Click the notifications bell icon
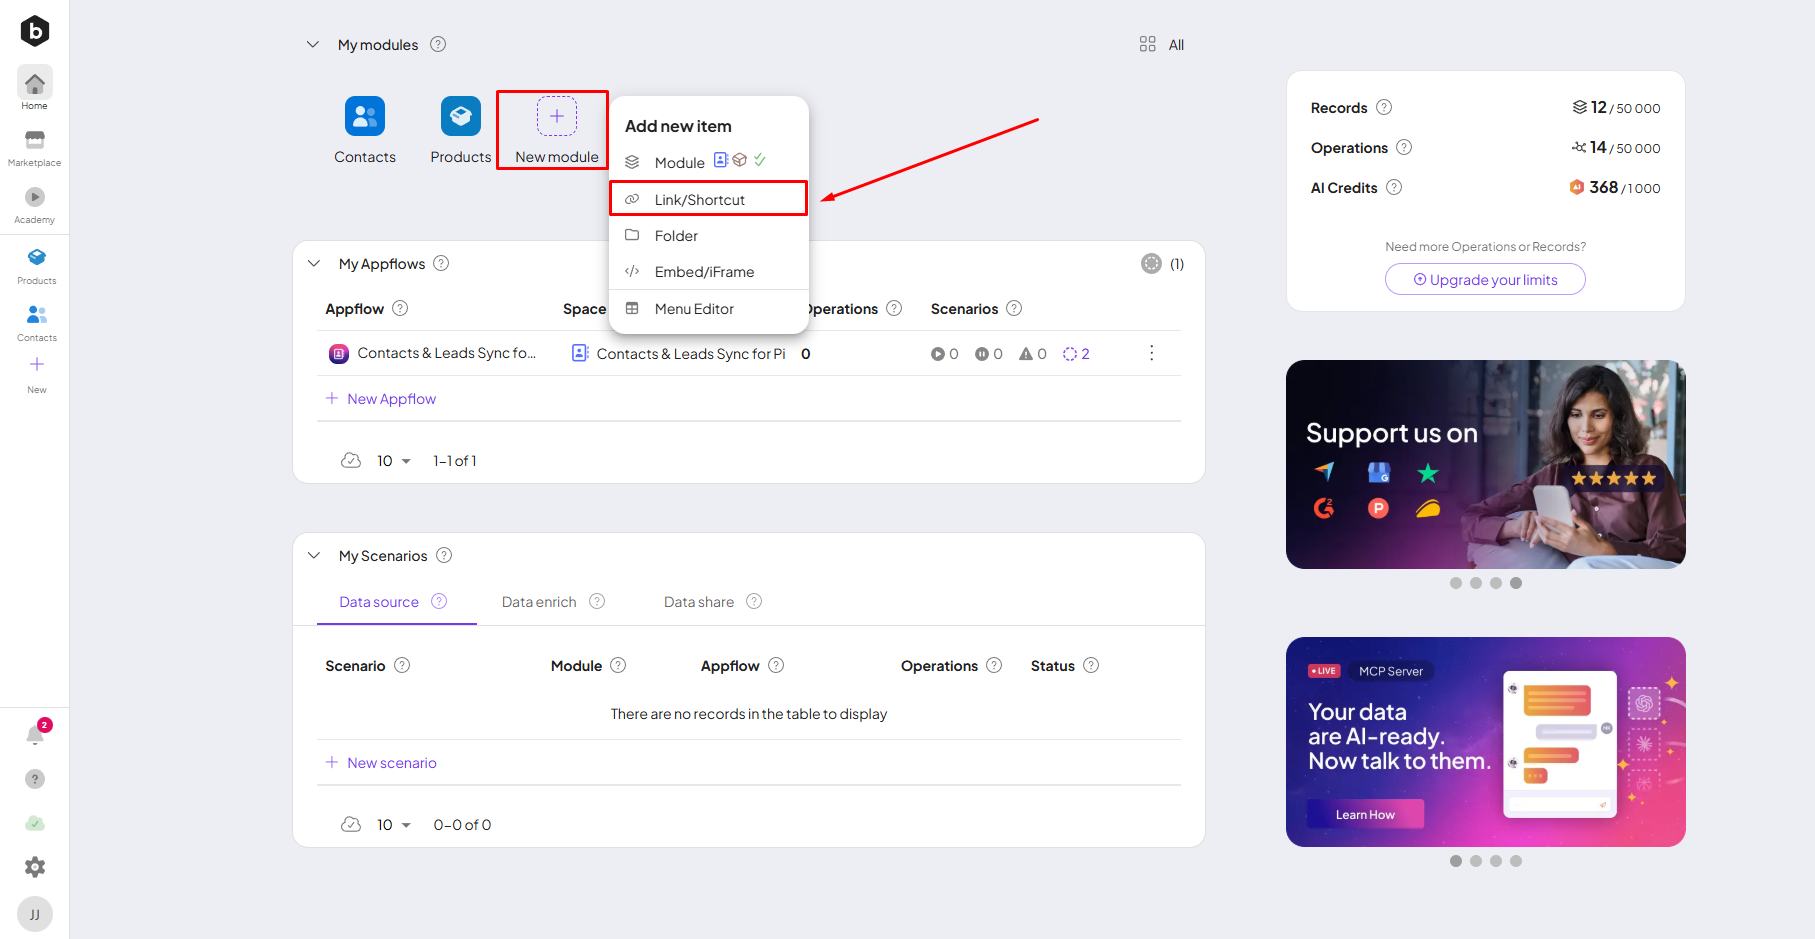This screenshot has height=939, width=1815. tap(35, 736)
